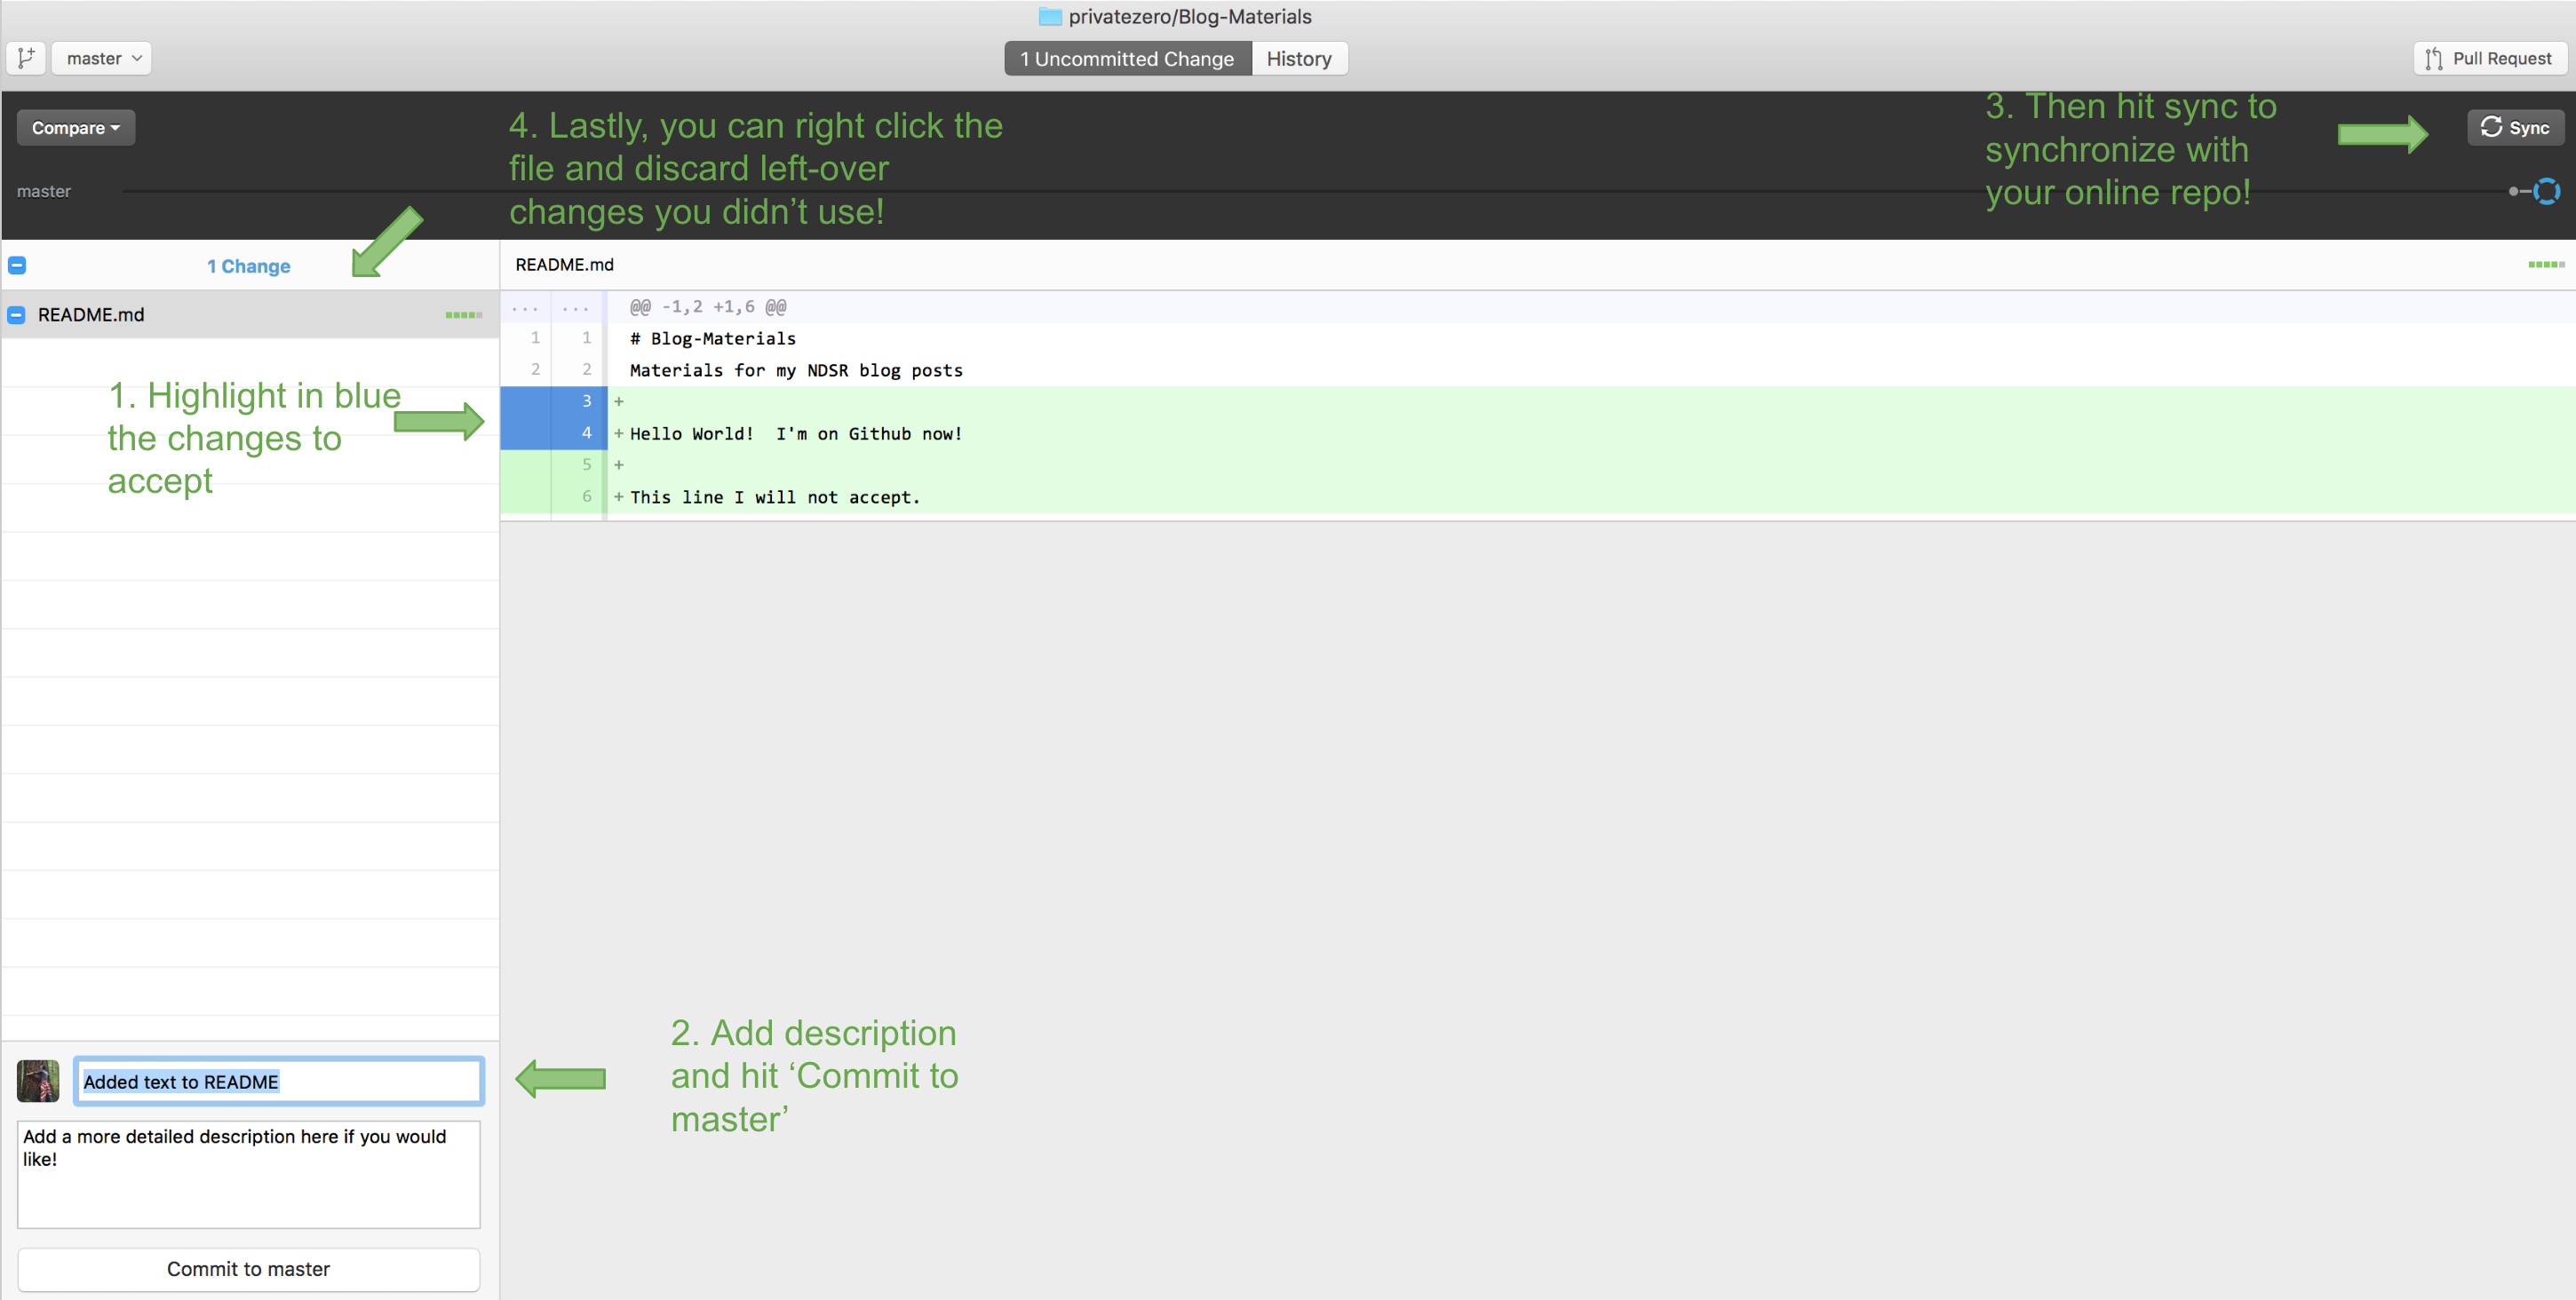Click the commit summary text field
The width and height of the screenshot is (2576, 1300).
278,1081
